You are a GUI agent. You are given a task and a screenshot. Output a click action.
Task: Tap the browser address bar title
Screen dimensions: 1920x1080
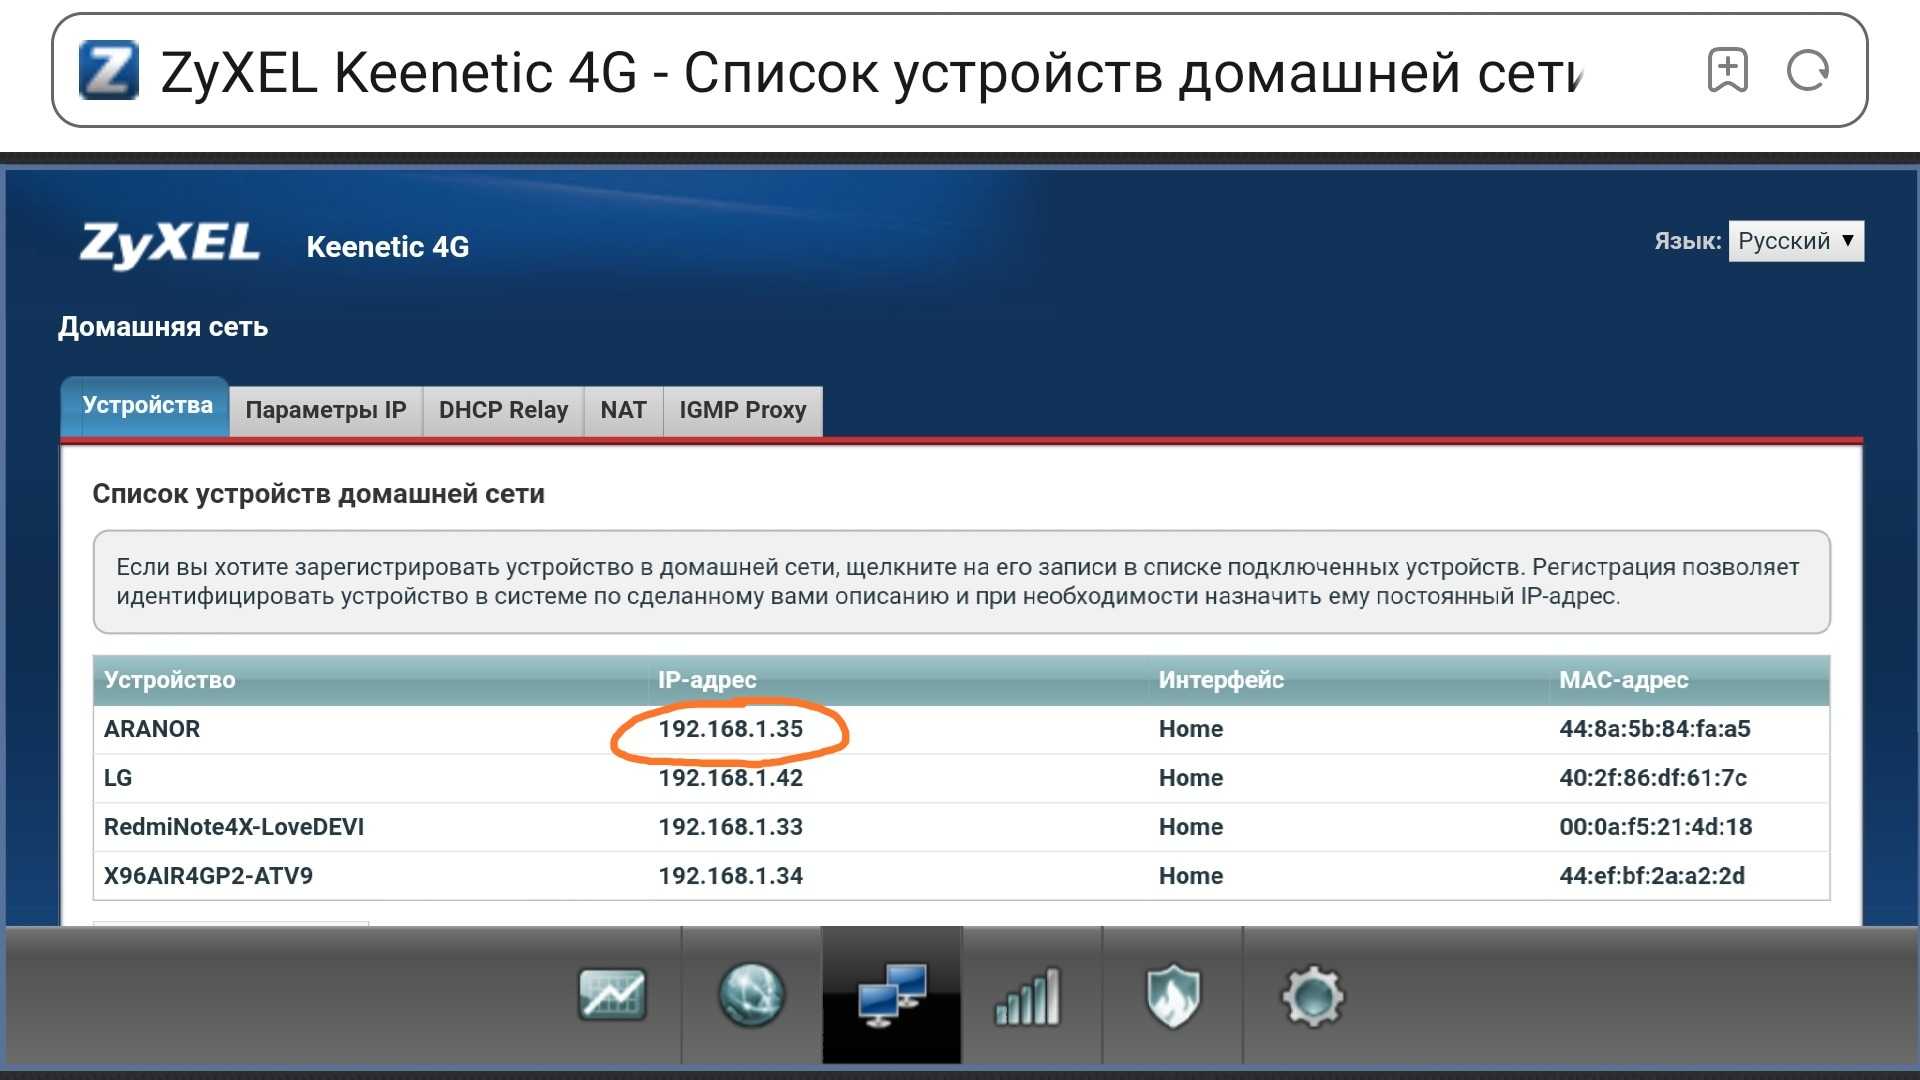click(x=870, y=72)
